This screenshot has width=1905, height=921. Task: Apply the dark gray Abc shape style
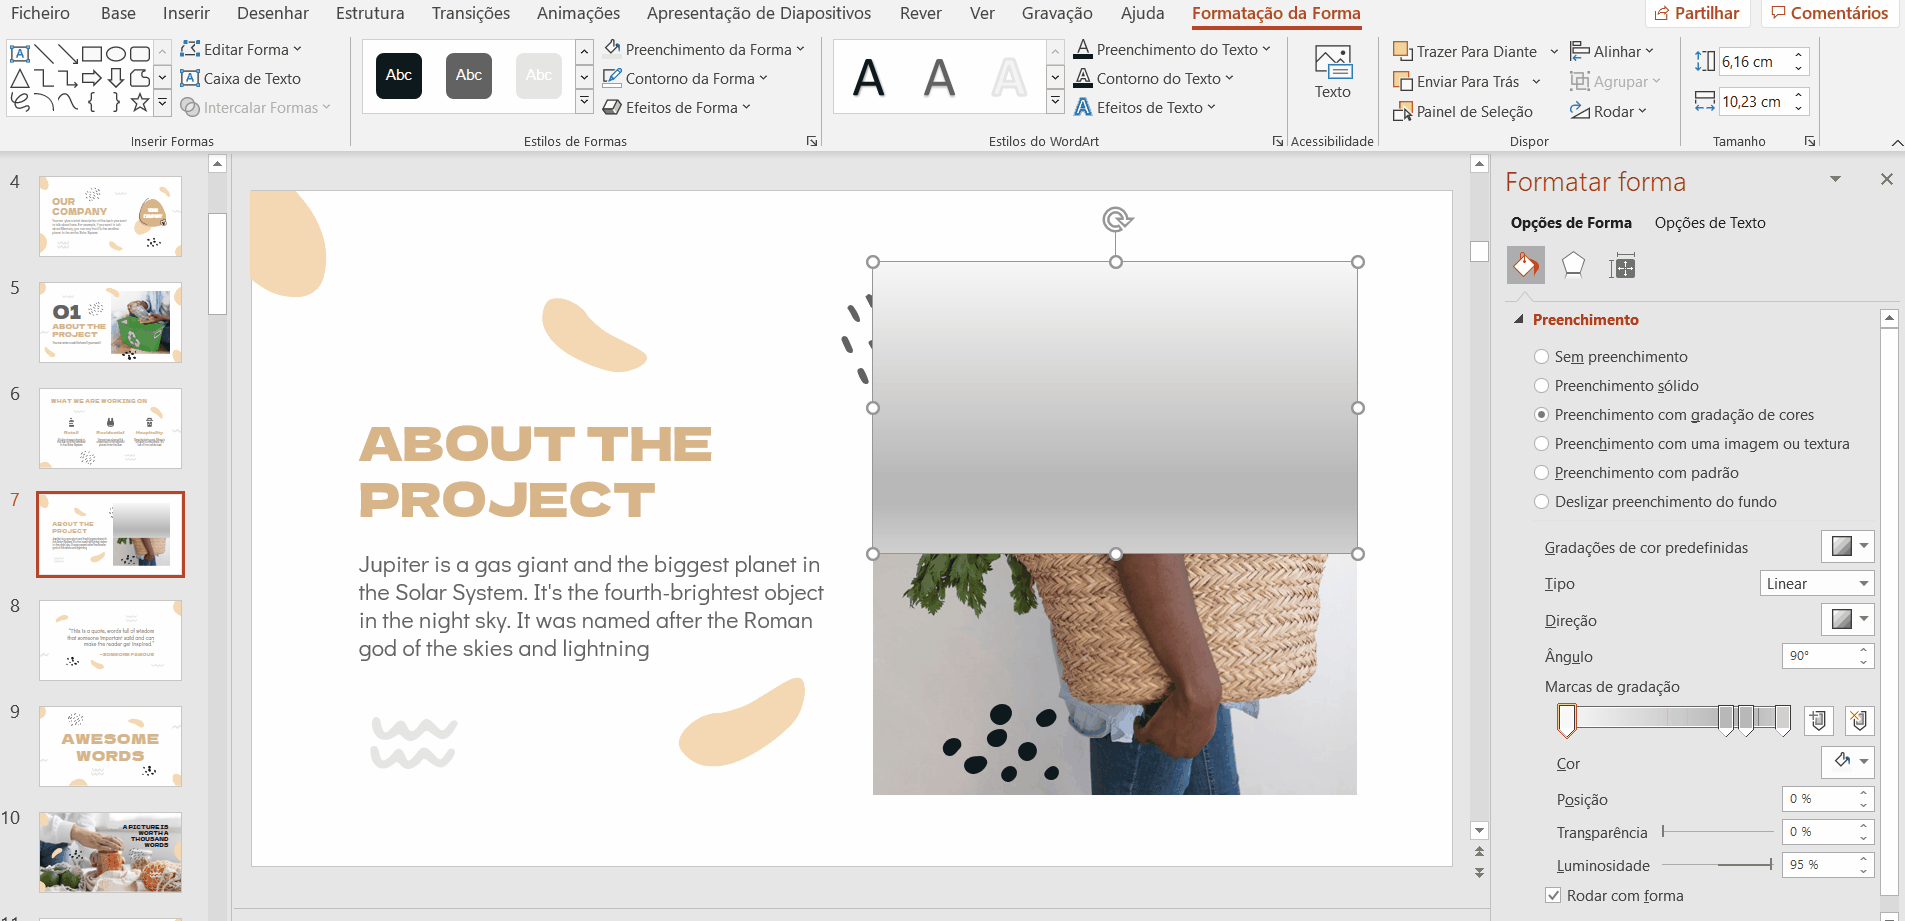469,76
